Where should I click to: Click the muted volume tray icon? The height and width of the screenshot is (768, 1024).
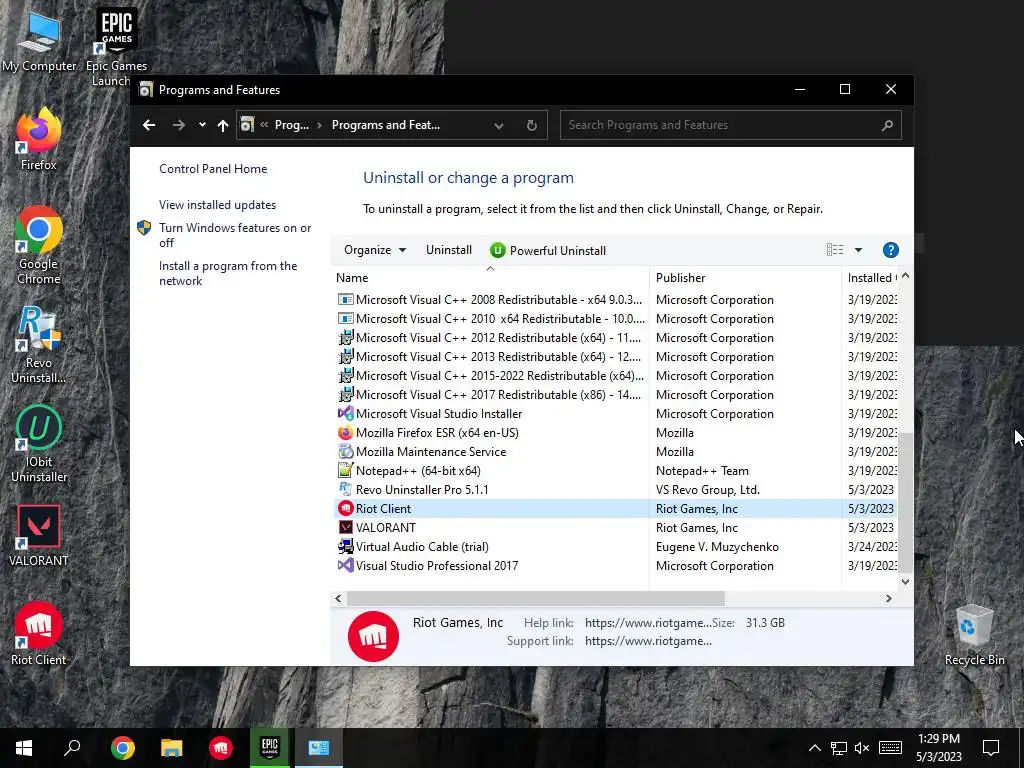click(862, 748)
